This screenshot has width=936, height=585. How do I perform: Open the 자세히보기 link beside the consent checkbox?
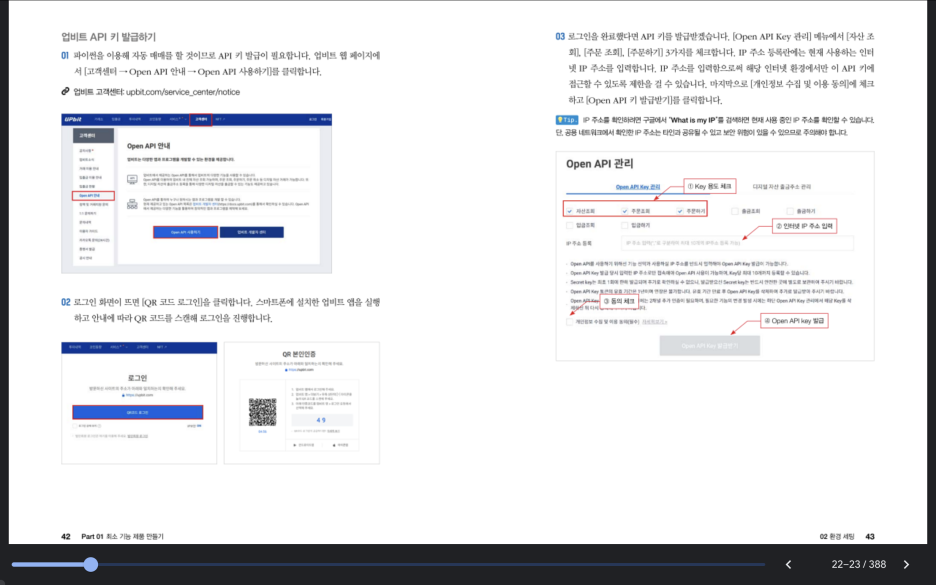click(x=655, y=322)
